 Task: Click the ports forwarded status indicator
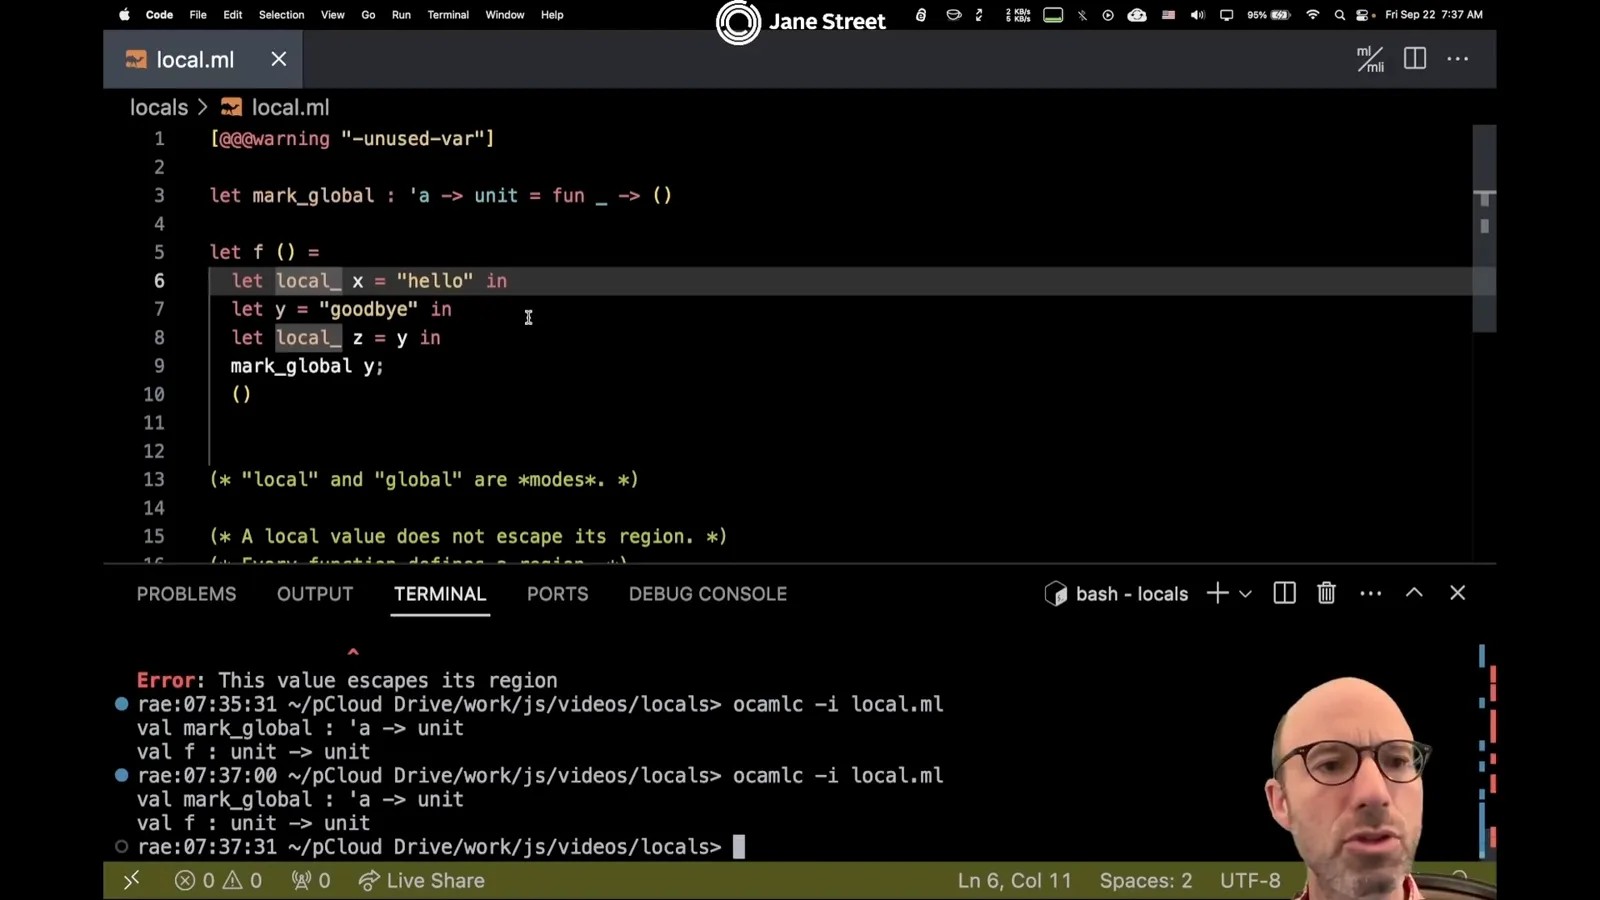tap(310, 881)
